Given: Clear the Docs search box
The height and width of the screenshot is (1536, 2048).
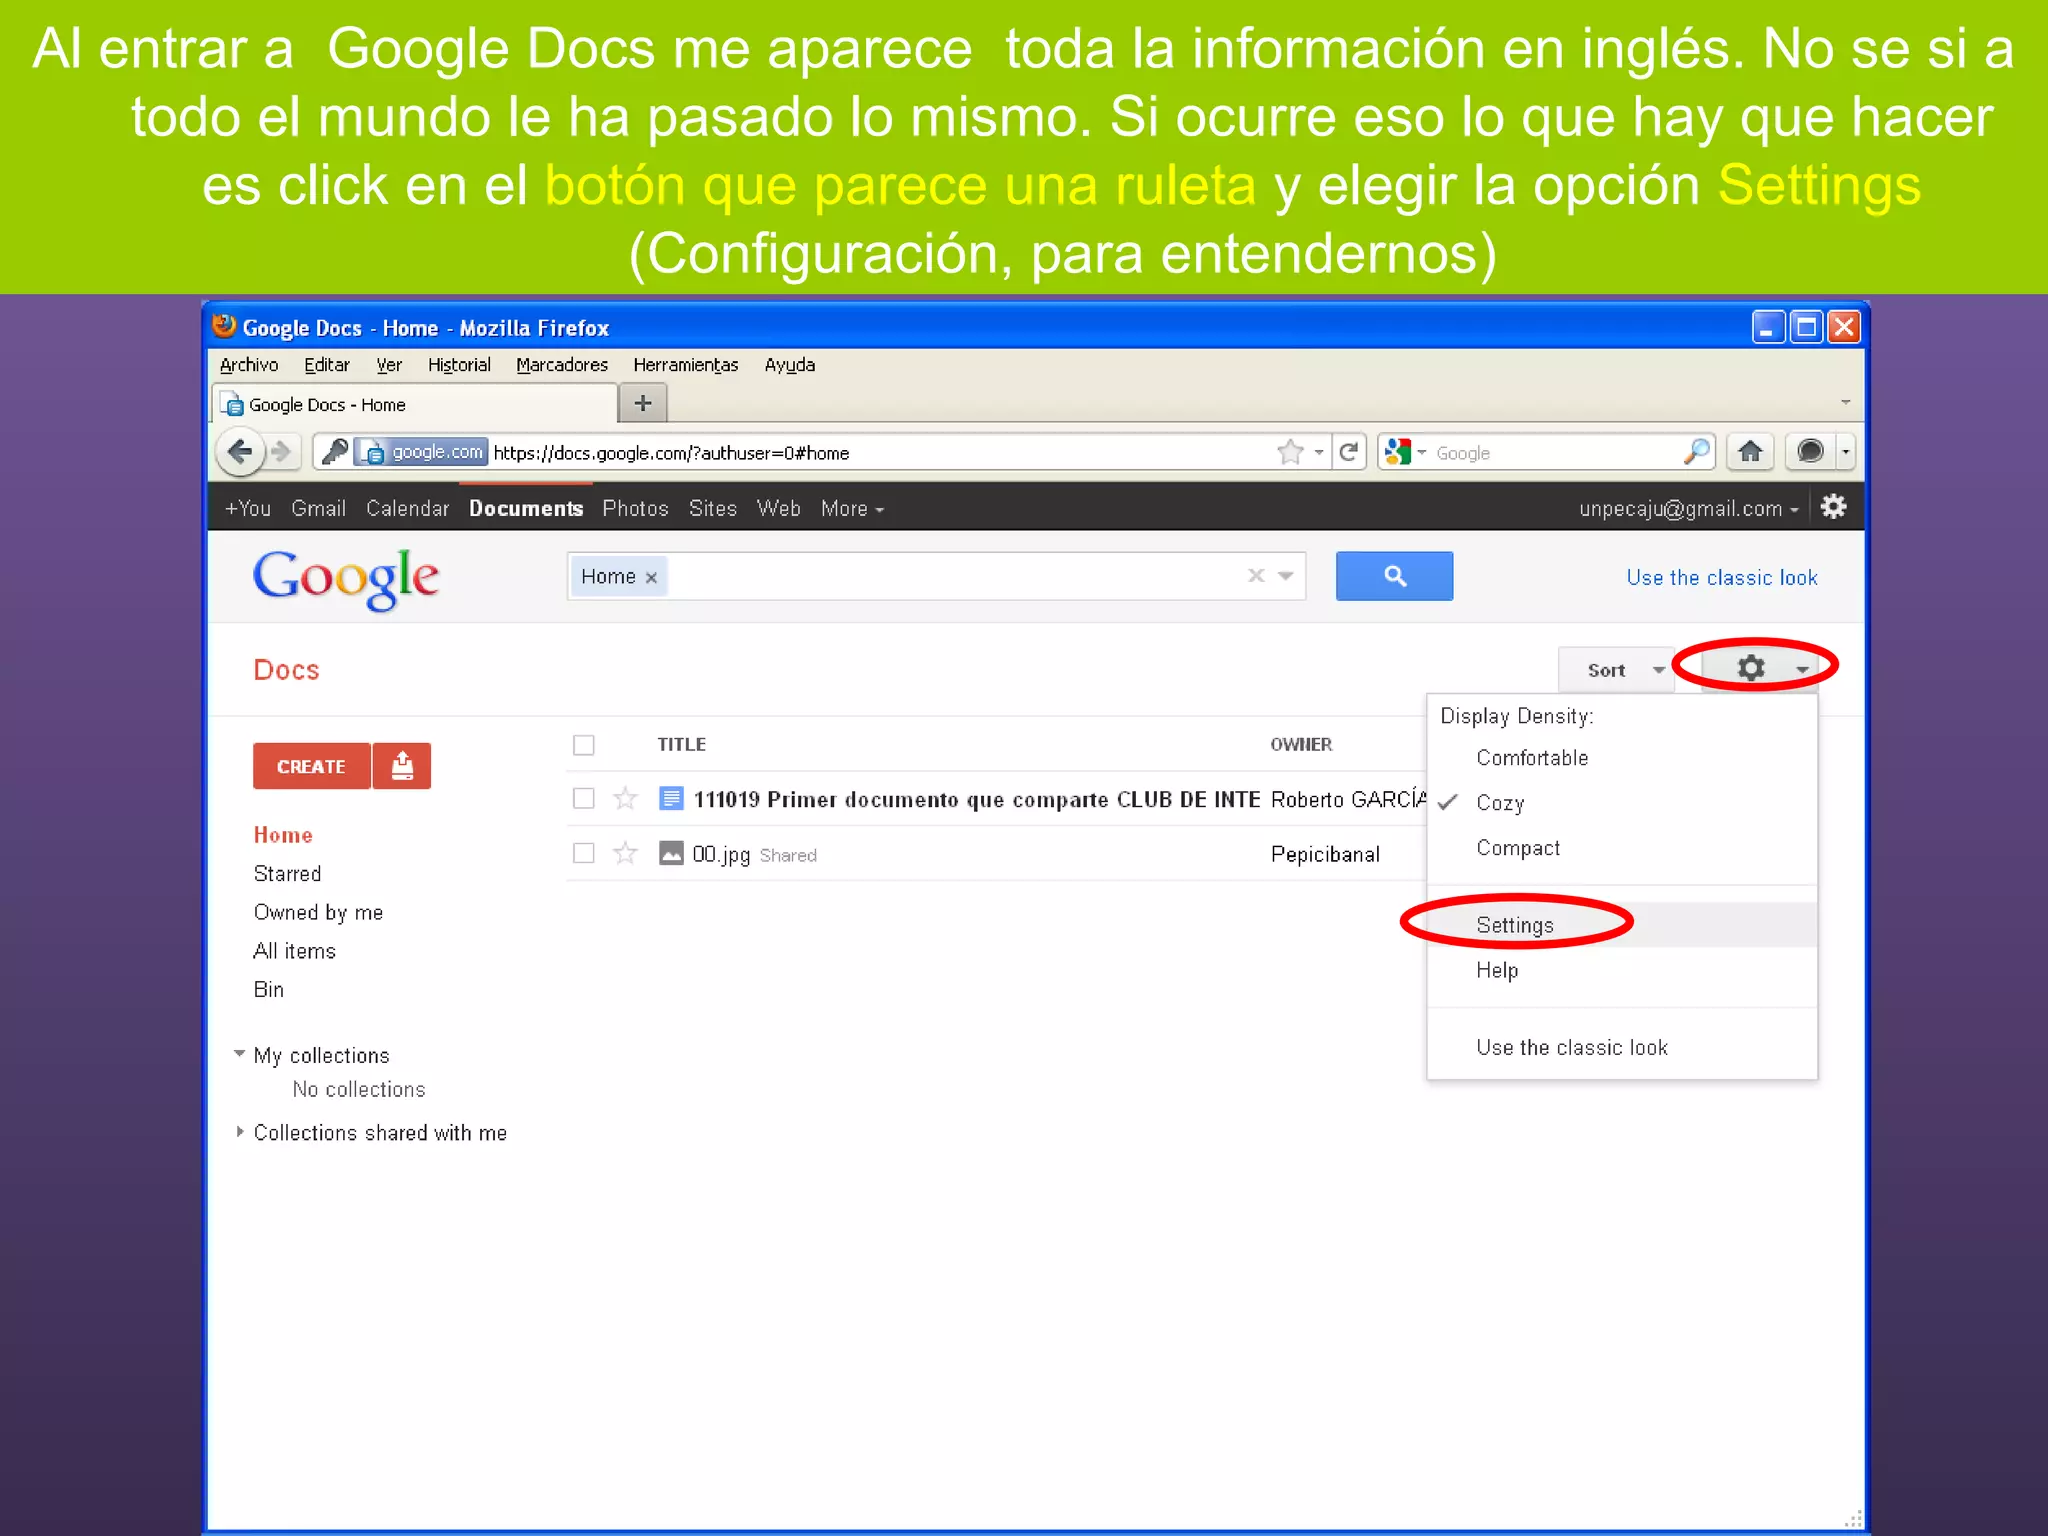Looking at the screenshot, I should tap(1256, 575).
